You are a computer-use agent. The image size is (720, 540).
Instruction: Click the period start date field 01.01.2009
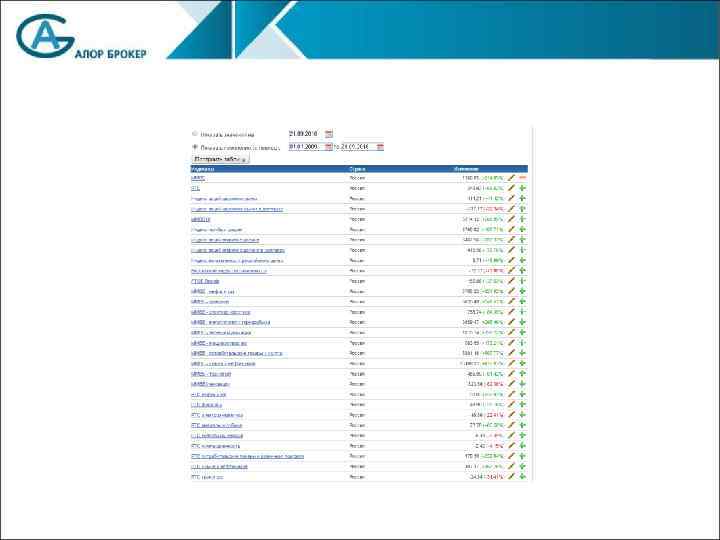(x=306, y=146)
